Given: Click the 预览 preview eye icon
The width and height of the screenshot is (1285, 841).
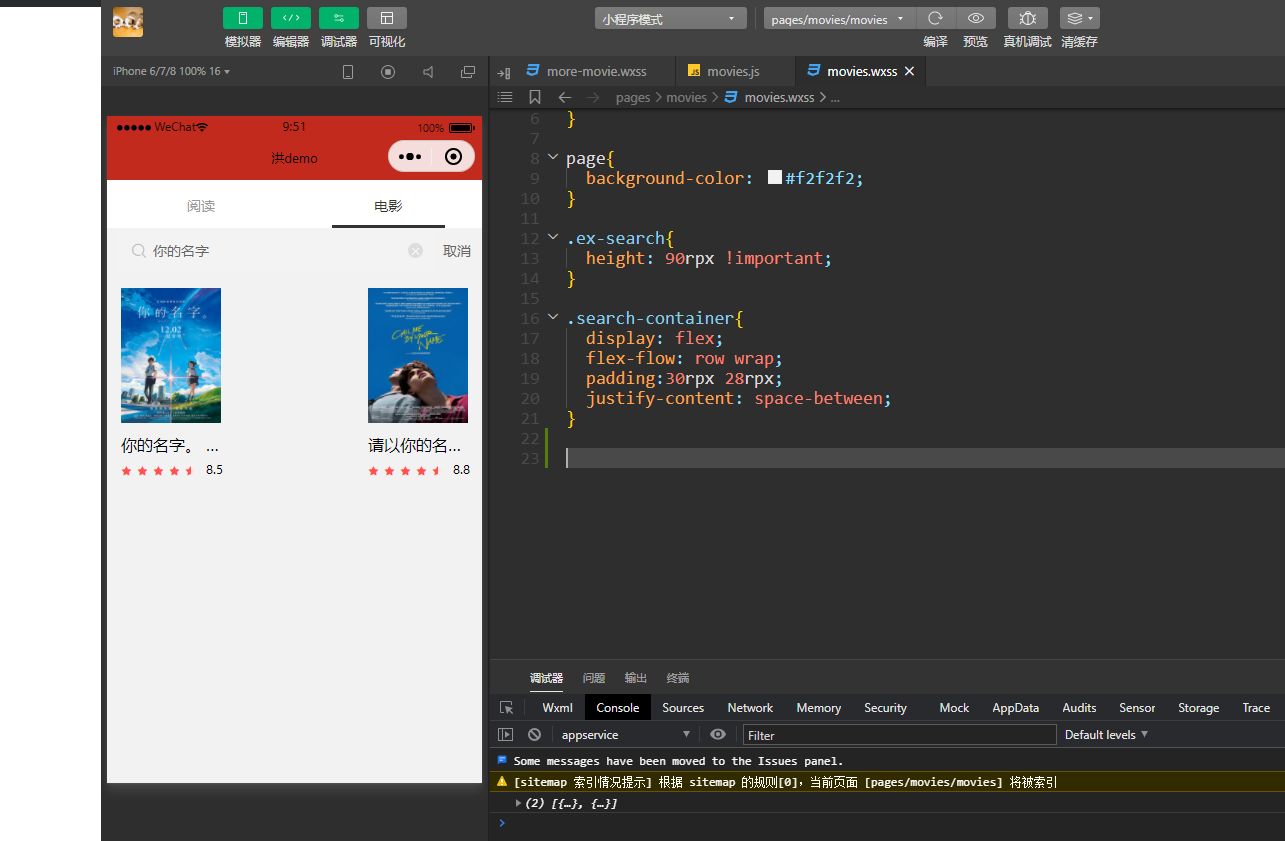Looking at the screenshot, I should 976,18.
